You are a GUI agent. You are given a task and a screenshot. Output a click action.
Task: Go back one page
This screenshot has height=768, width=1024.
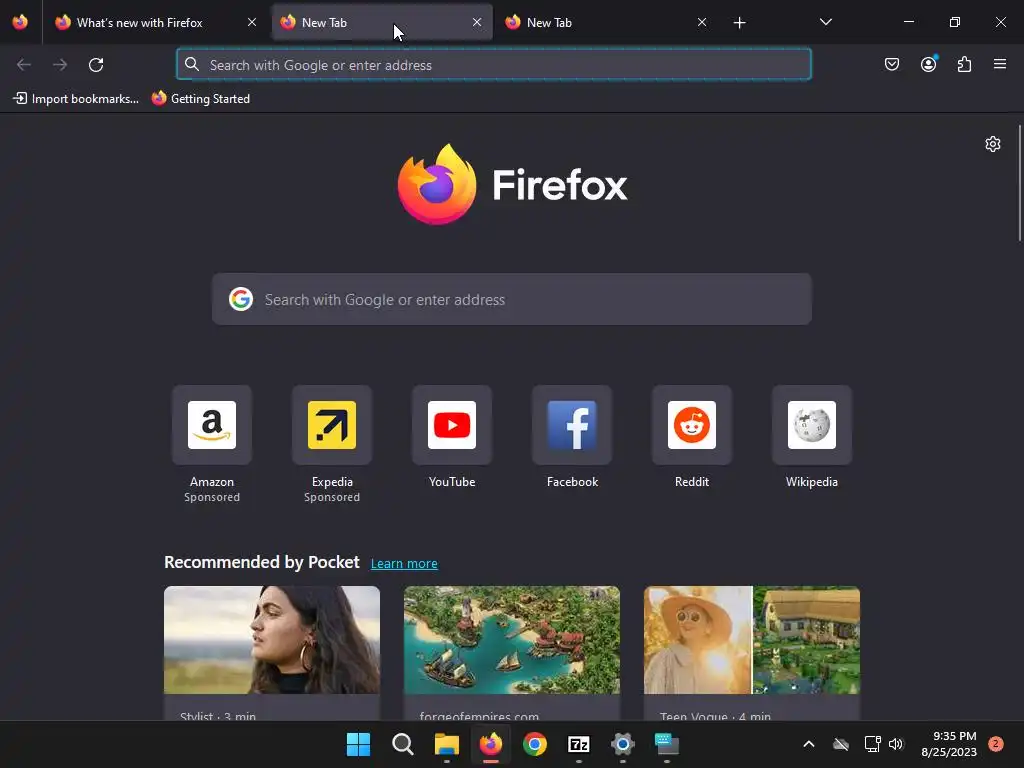click(x=24, y=65)
